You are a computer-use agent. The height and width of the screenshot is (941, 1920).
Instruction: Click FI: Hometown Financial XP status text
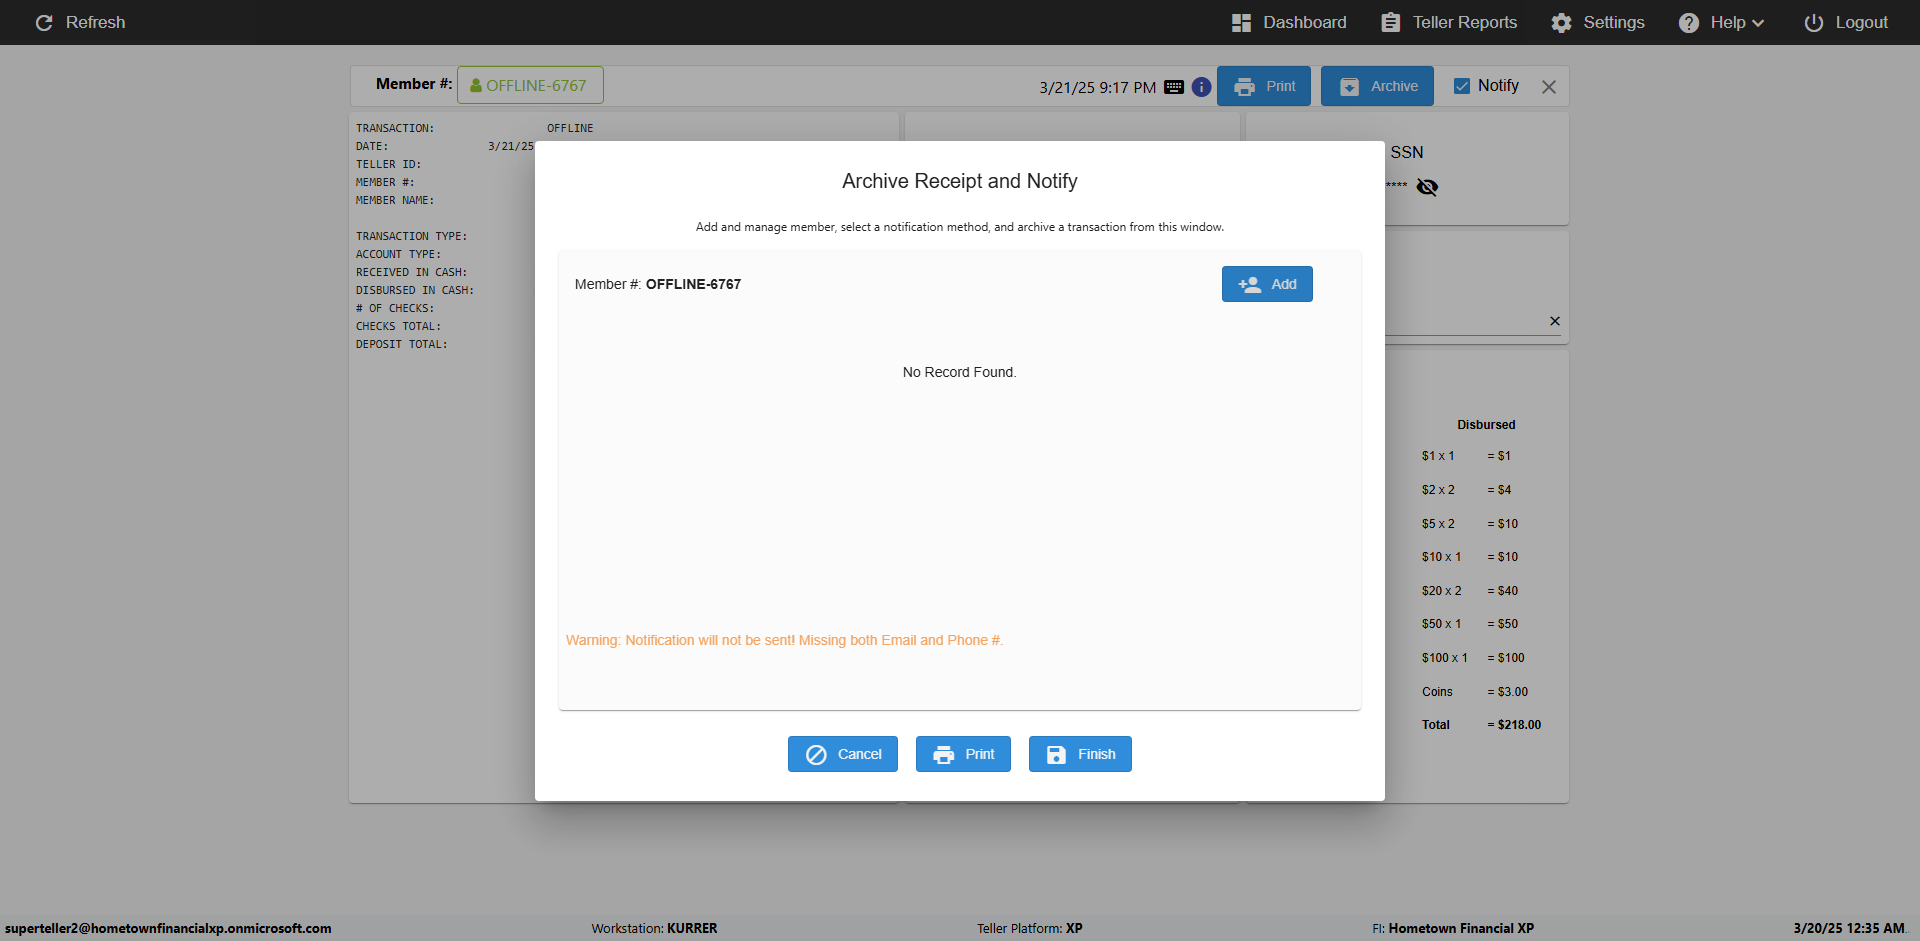coord(1453,928)
